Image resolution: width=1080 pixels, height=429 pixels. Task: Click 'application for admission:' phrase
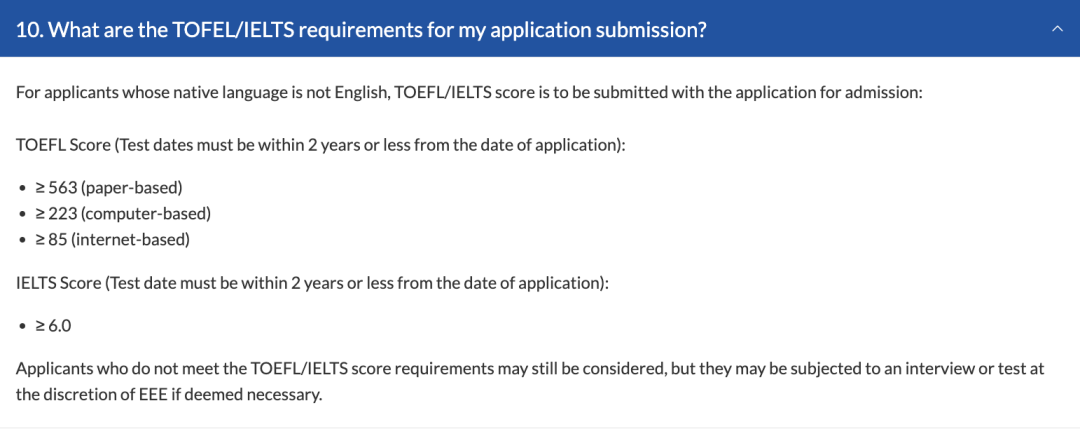829,92
